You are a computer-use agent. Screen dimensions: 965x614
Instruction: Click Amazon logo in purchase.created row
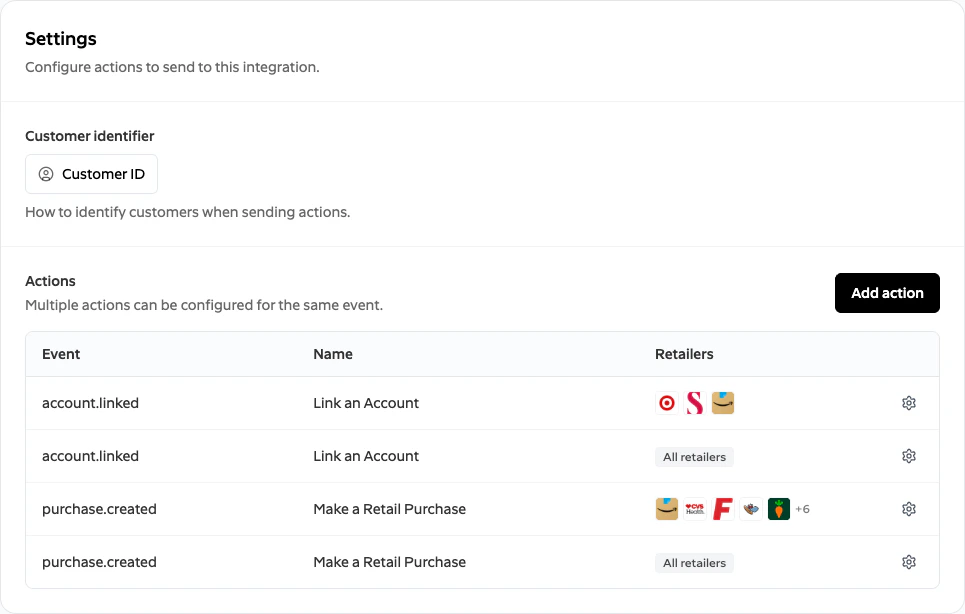pyautogui.click(x=667, y=509)
